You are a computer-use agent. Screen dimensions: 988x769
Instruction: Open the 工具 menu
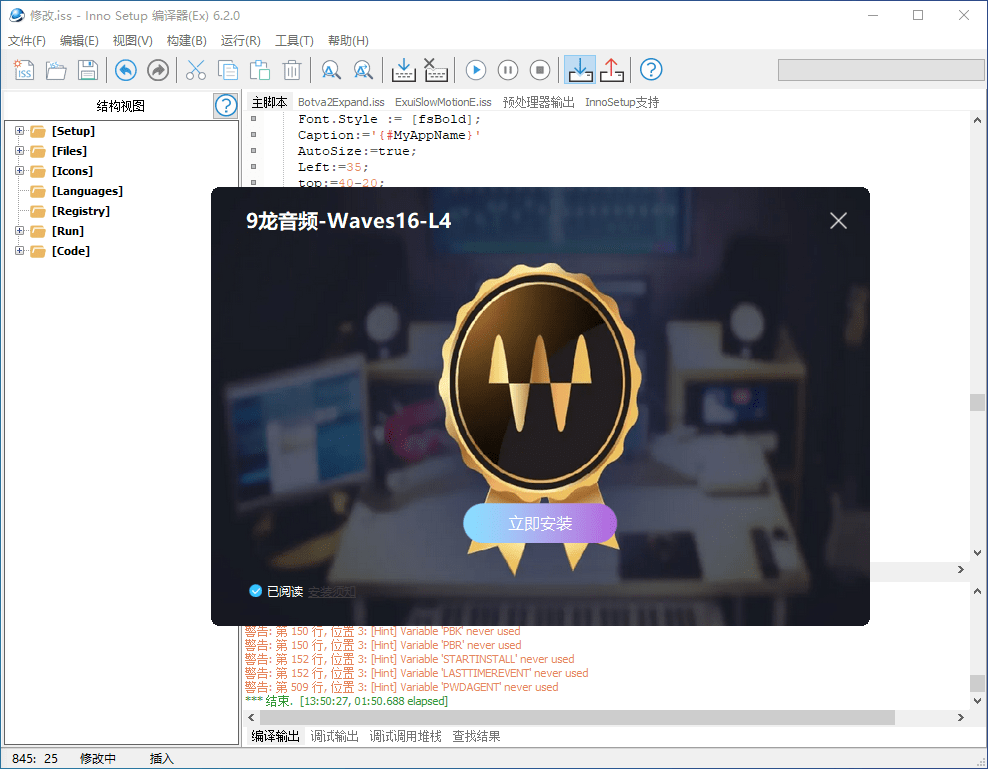pyautogui.click(x=293, y=40)
